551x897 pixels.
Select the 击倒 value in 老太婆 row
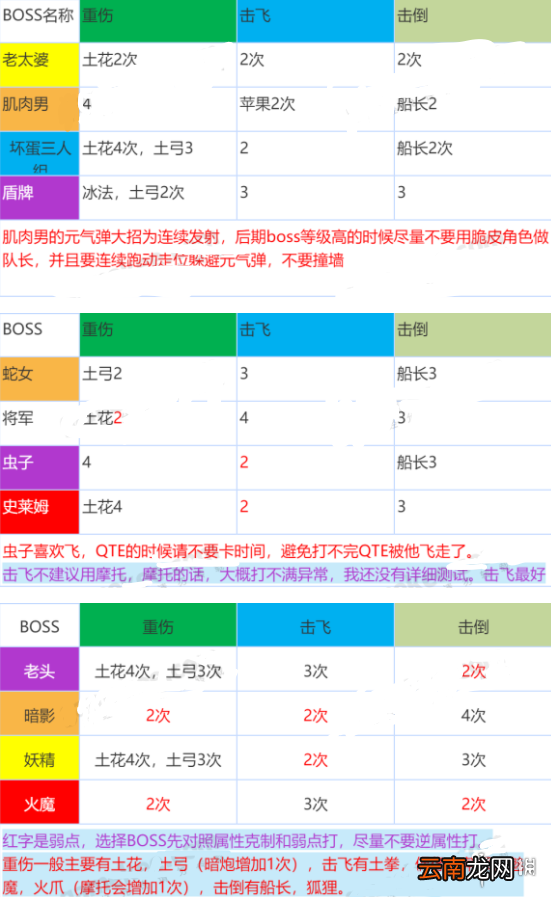tap(410, 60)
